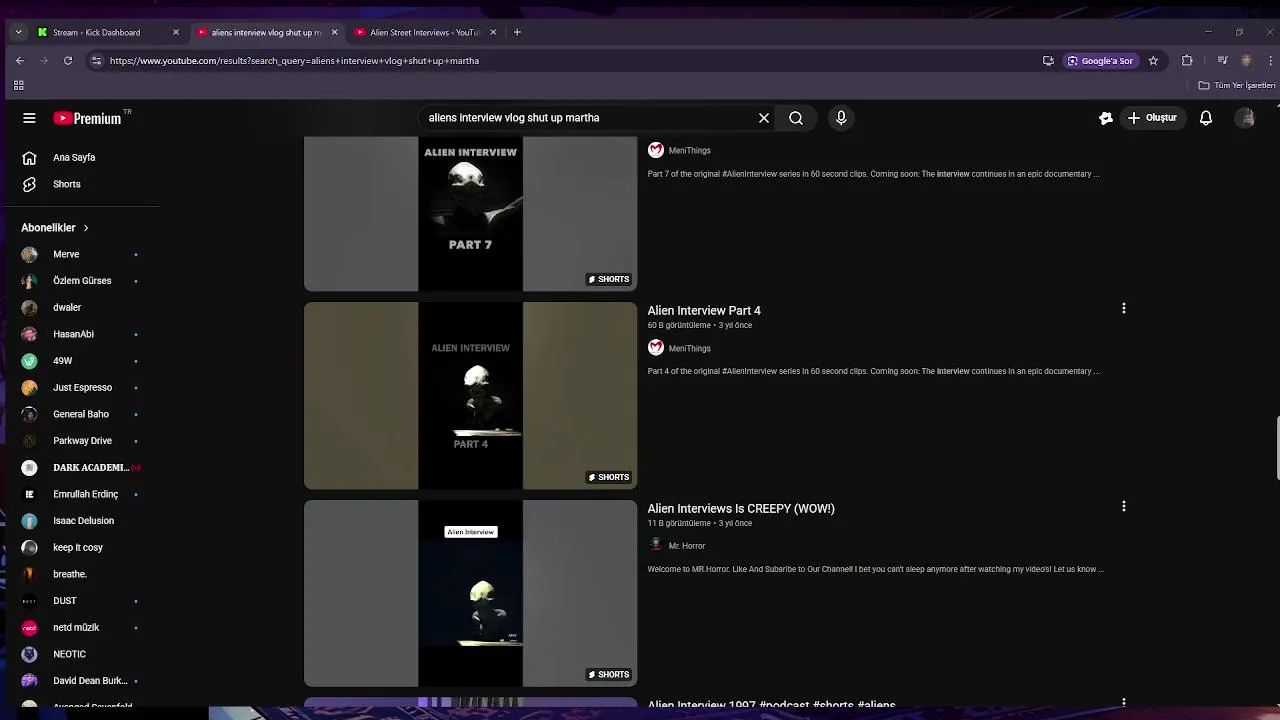Click the Oluştur create button
1280x720 pixels.
1152,118
